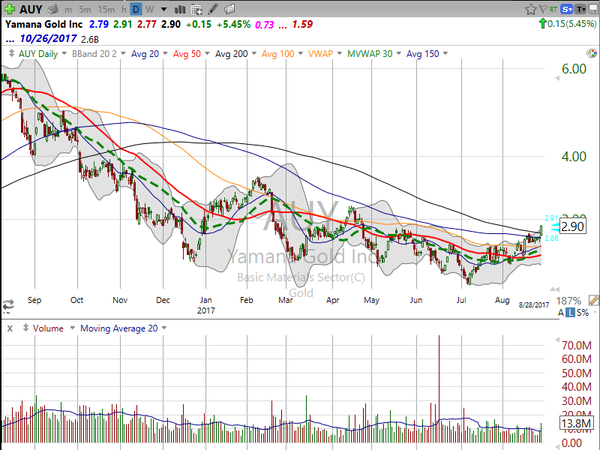Expand Avg 200 dropdown arrow
This screenshot has width=600, height=450.
click(254, 54)
